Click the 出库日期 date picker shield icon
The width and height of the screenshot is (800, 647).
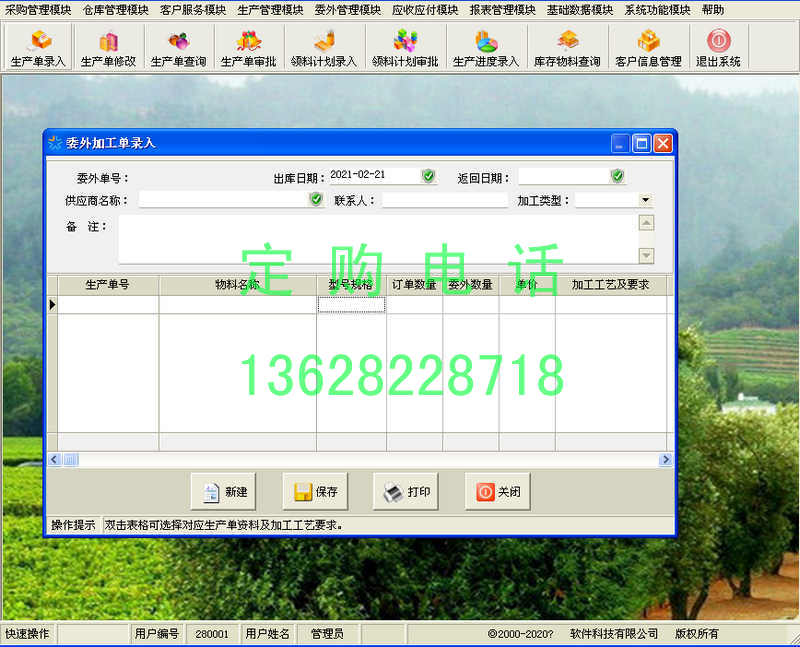pyautogui.click(x=429, y=176)
